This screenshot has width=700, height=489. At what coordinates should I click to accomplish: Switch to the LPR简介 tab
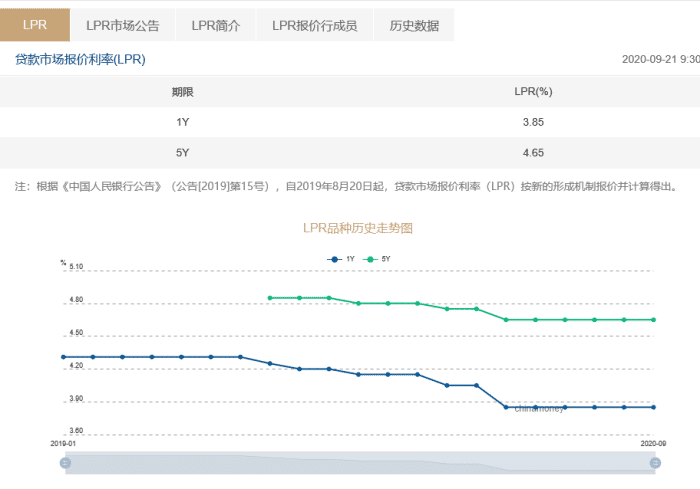(x=215, y=25)
